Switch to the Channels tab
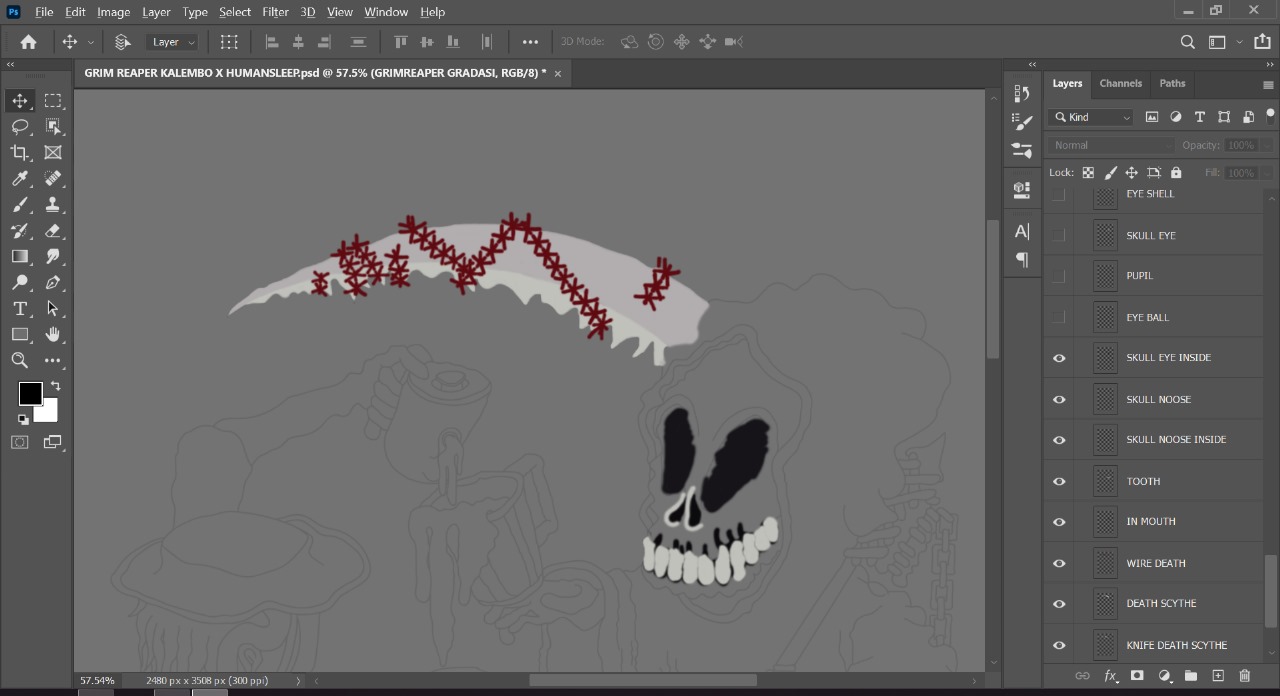This screenshot has height=696, width=1280. click(1120, 83)
